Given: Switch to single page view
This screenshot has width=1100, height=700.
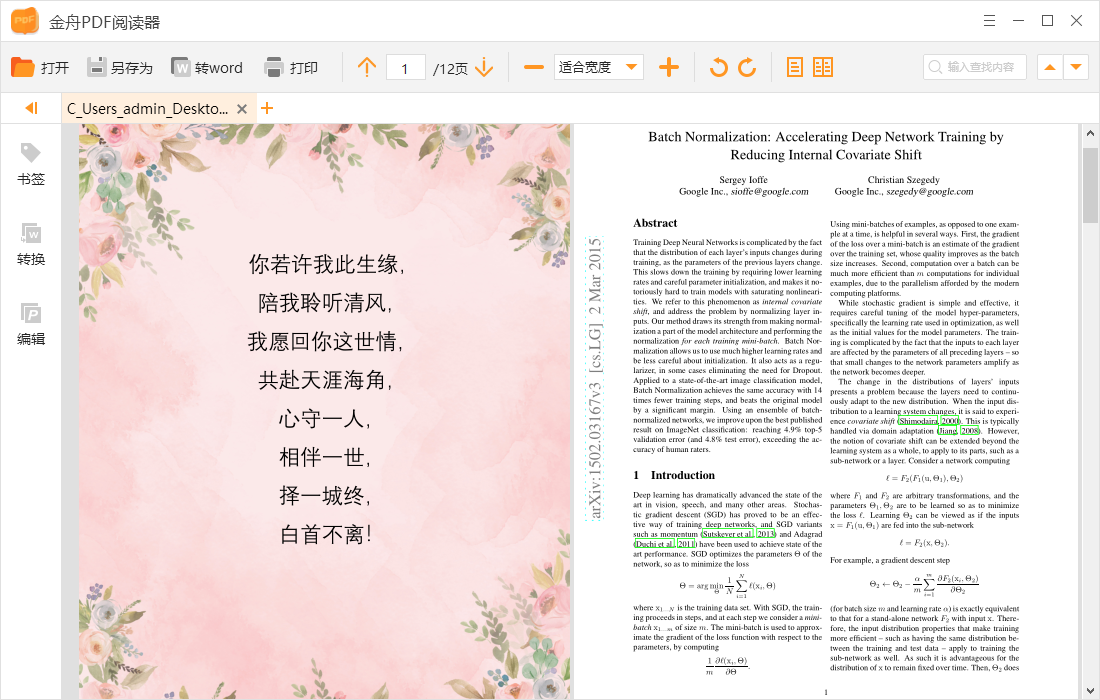Looking at the screenshot, I should coord(794,67).
